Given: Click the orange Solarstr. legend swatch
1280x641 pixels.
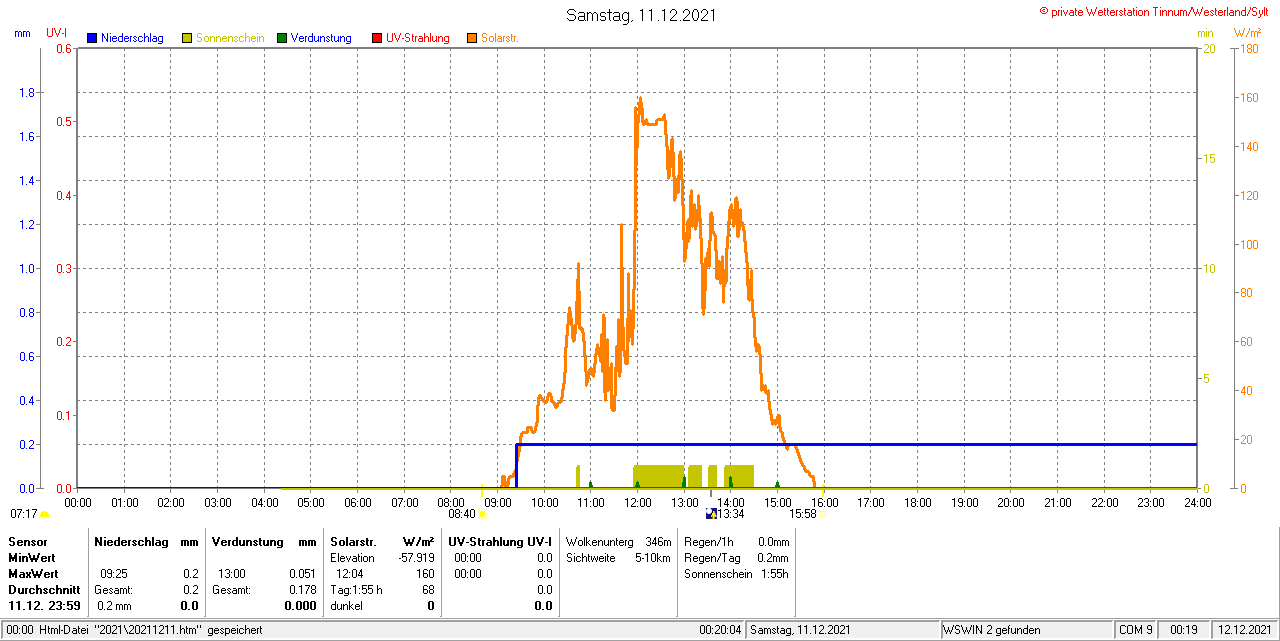Looking at the screenshot, I should tap(471, 38).
